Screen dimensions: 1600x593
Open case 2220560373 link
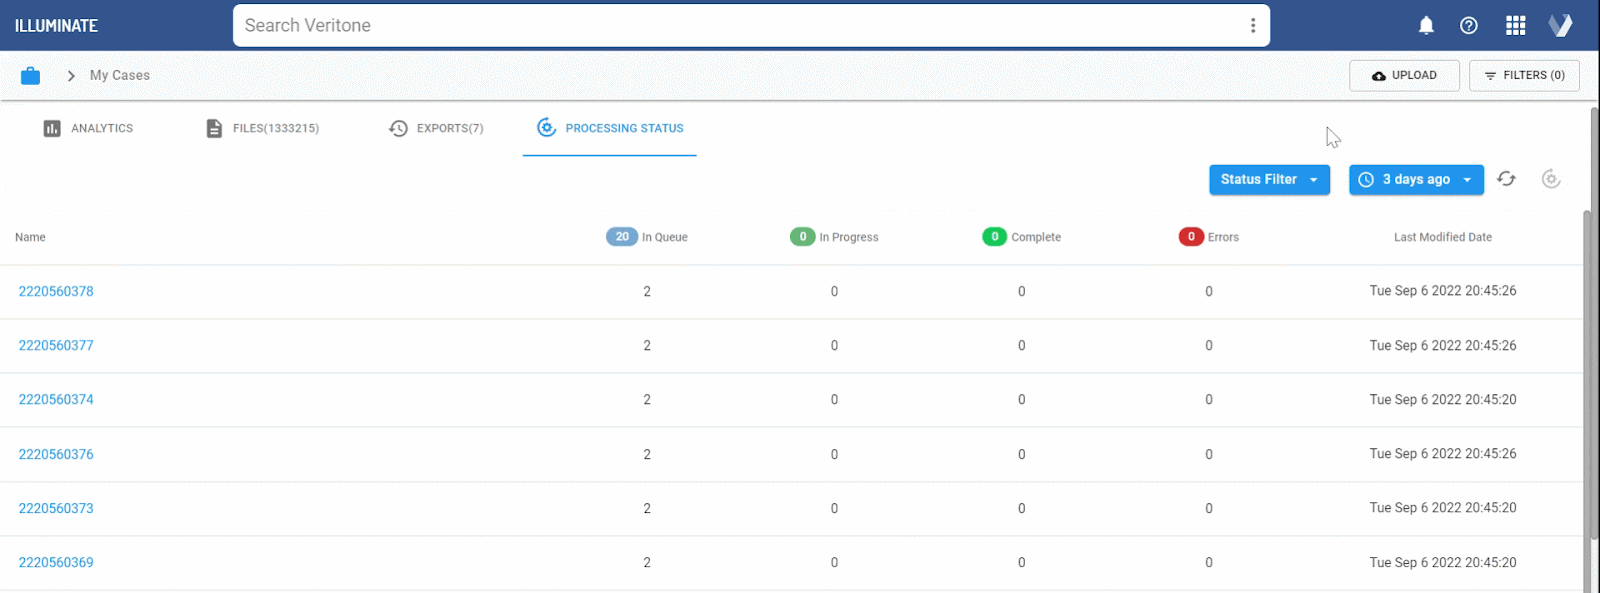click(x=56, y=508)
